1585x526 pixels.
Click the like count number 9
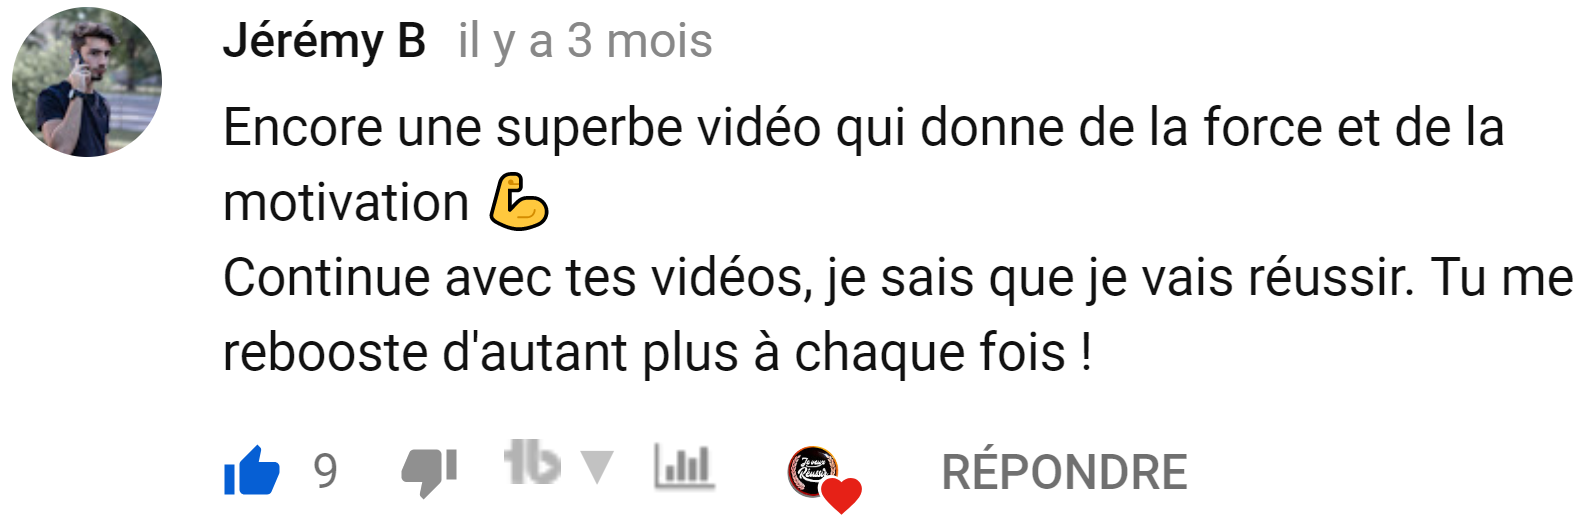(325, 471)
